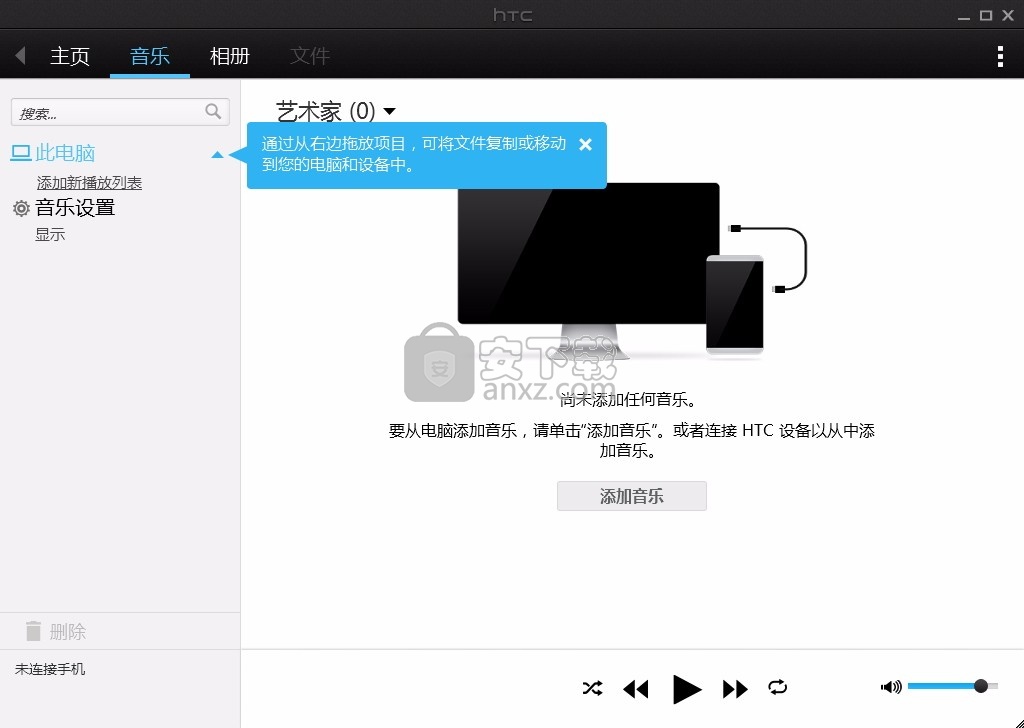Click the search magnifier icon

[x=213, y=112]
